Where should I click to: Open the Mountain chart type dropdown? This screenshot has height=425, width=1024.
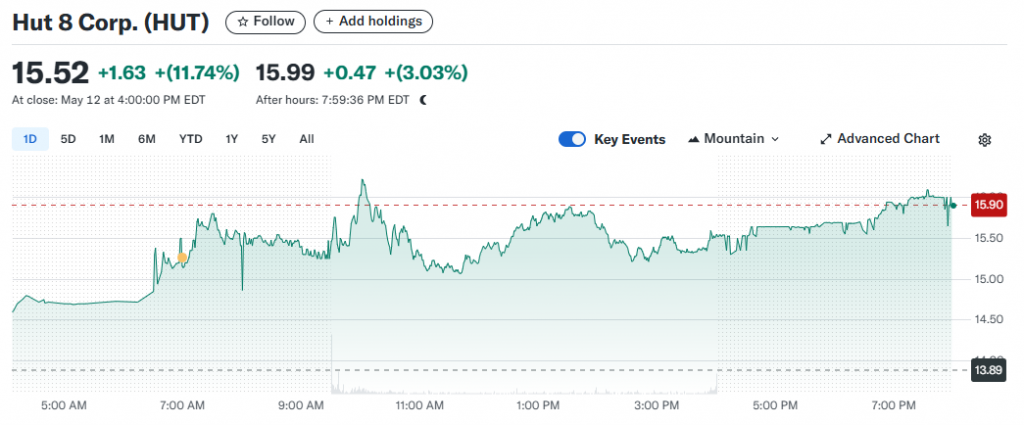[x=734, y=139]
